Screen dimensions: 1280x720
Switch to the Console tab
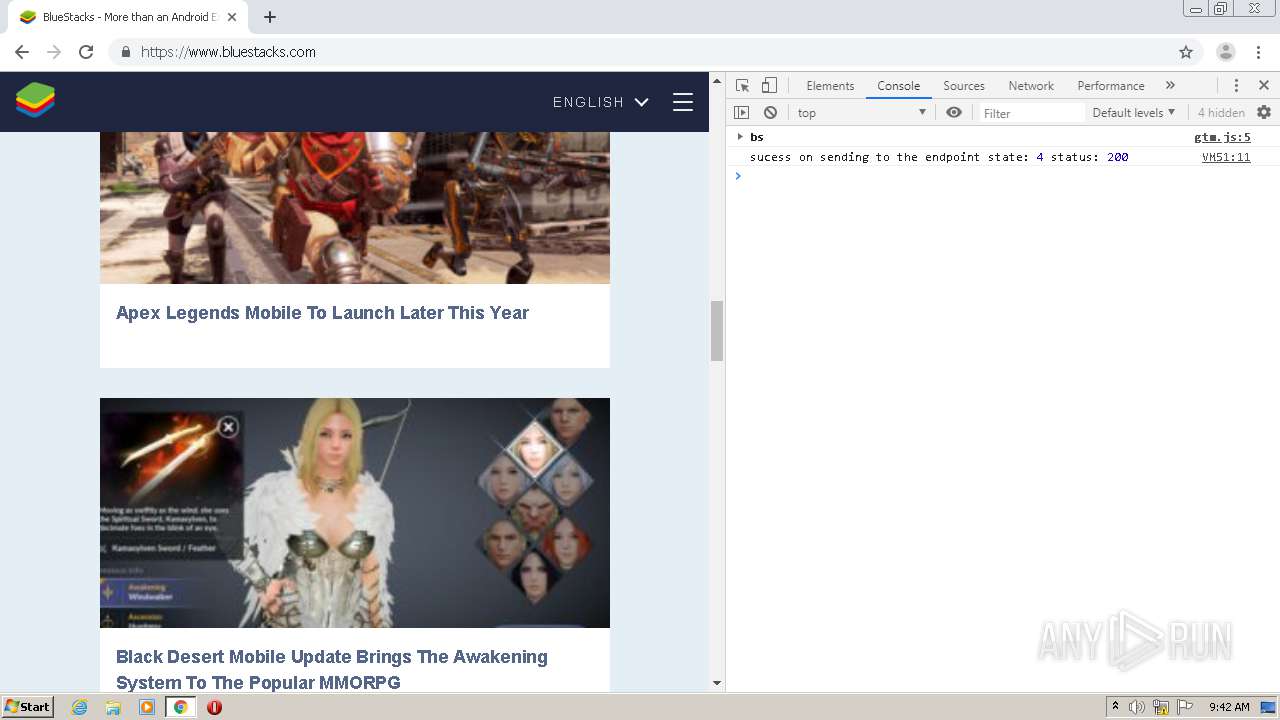pos(898,86)
